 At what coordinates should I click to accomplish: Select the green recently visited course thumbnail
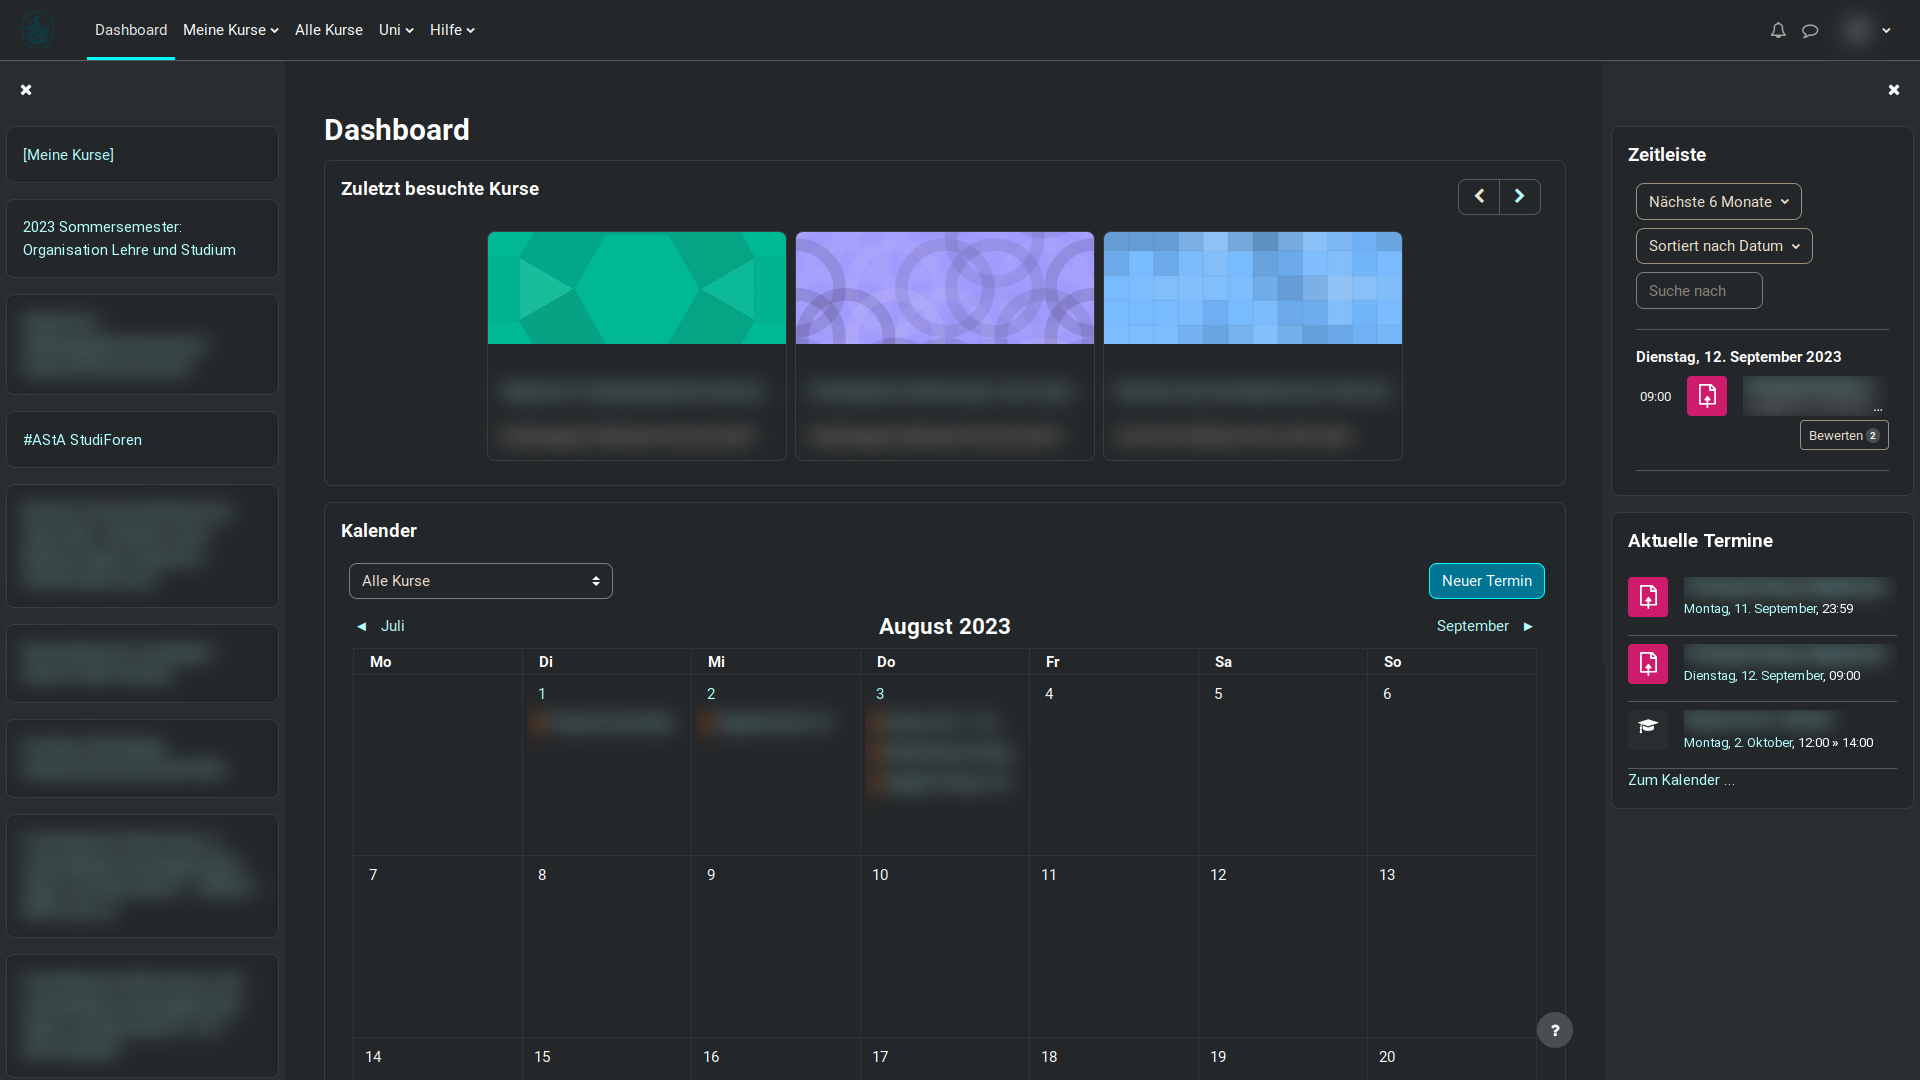(x=637, y=288)
